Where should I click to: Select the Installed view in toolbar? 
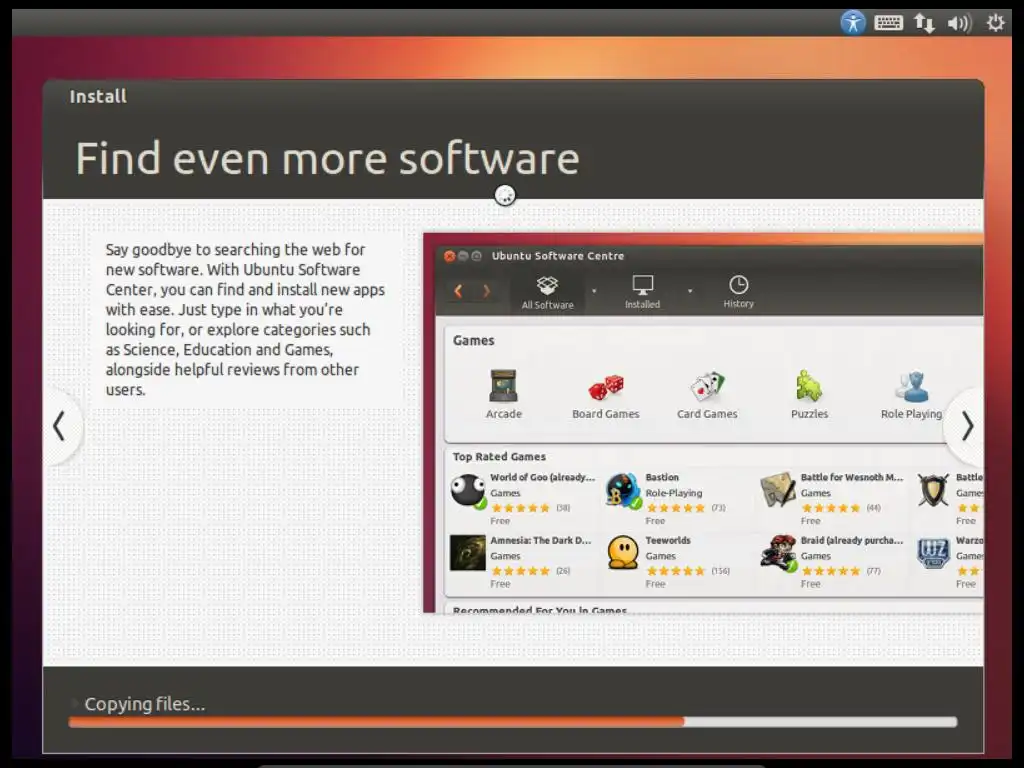(643, 292)
